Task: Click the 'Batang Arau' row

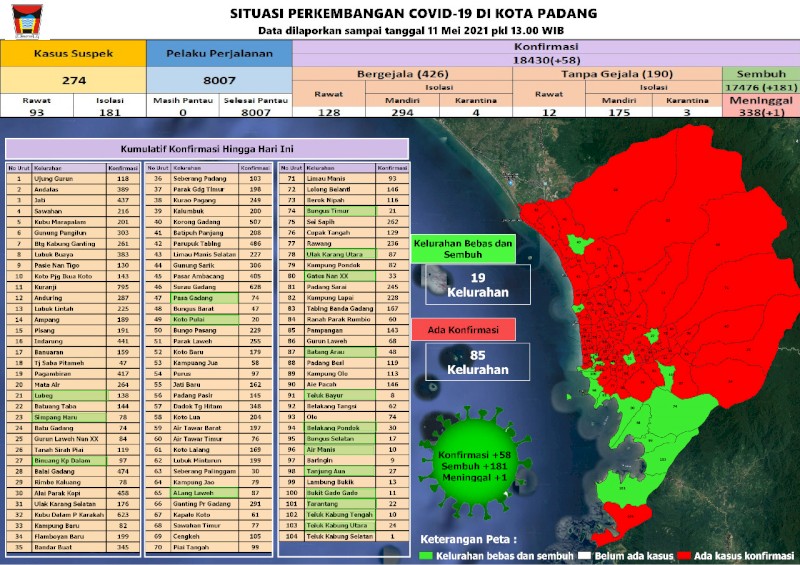Action: point(344,352)
